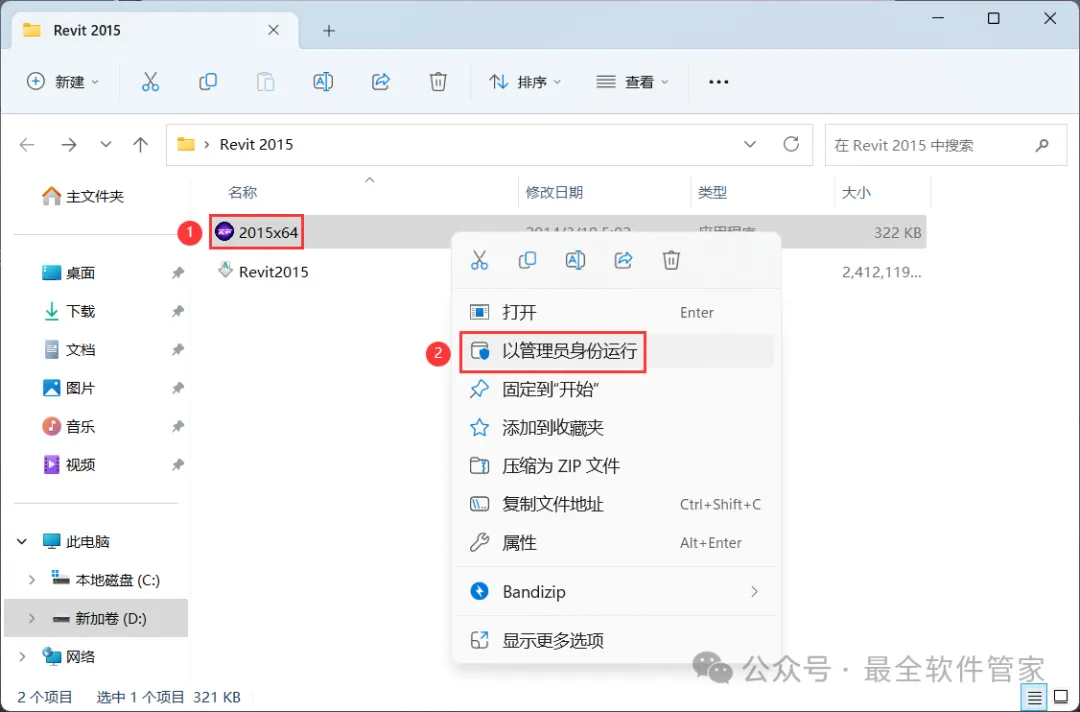The height and width of the screenshot is (712, 1080).
Task: Sort by the 名称 column header
Action: point(242,193)
